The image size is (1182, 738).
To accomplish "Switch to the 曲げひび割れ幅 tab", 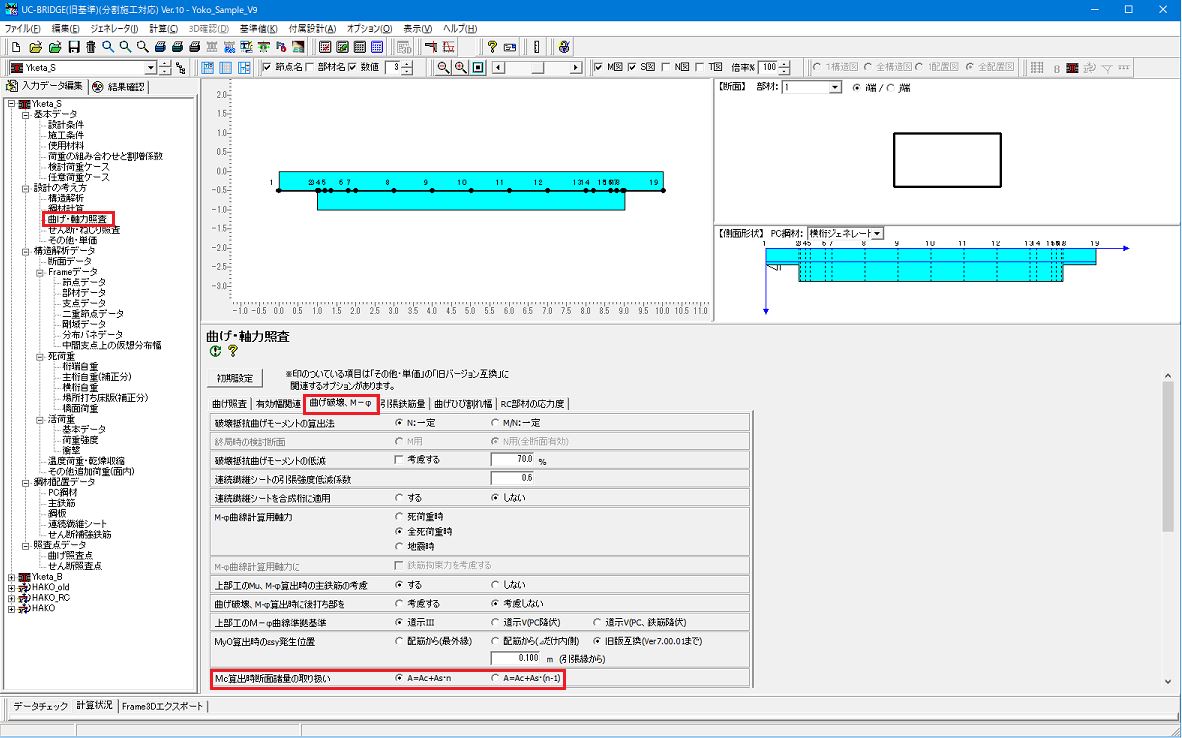I will click(x=463, y=403).
